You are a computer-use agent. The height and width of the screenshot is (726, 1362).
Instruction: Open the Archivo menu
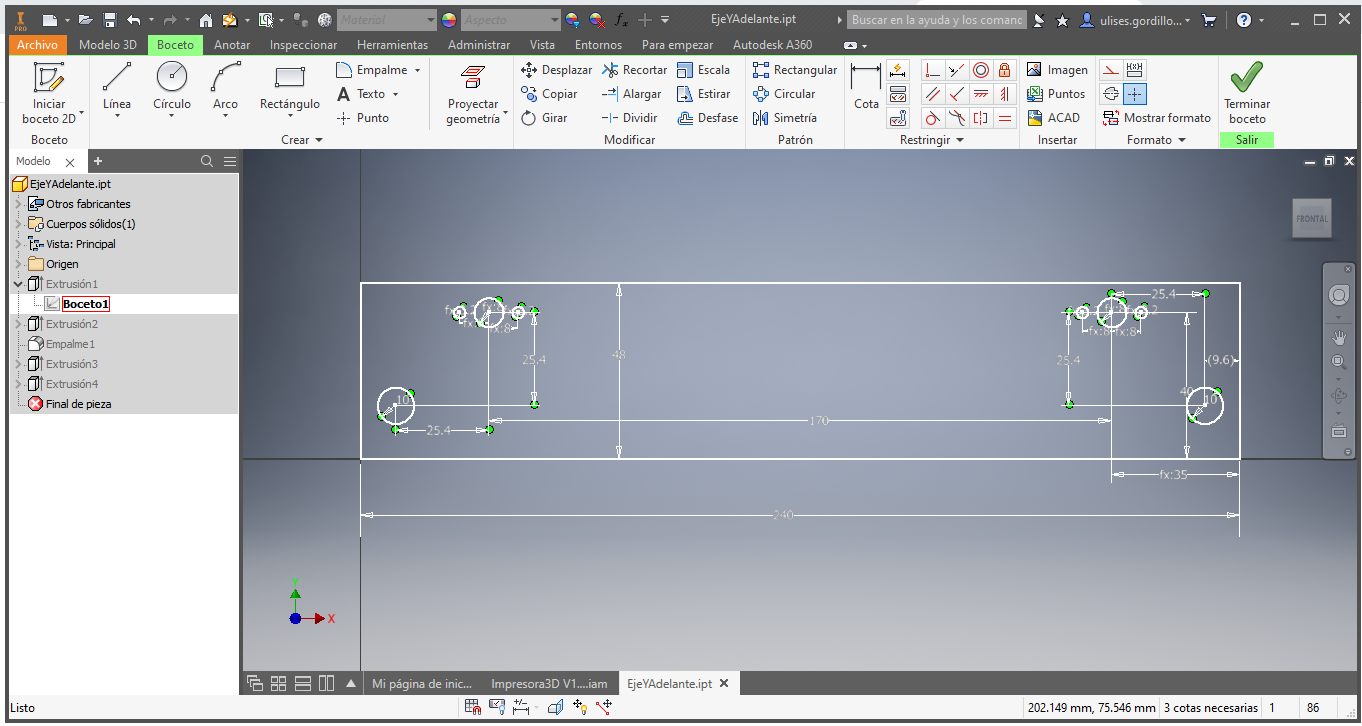coord(38,45)
